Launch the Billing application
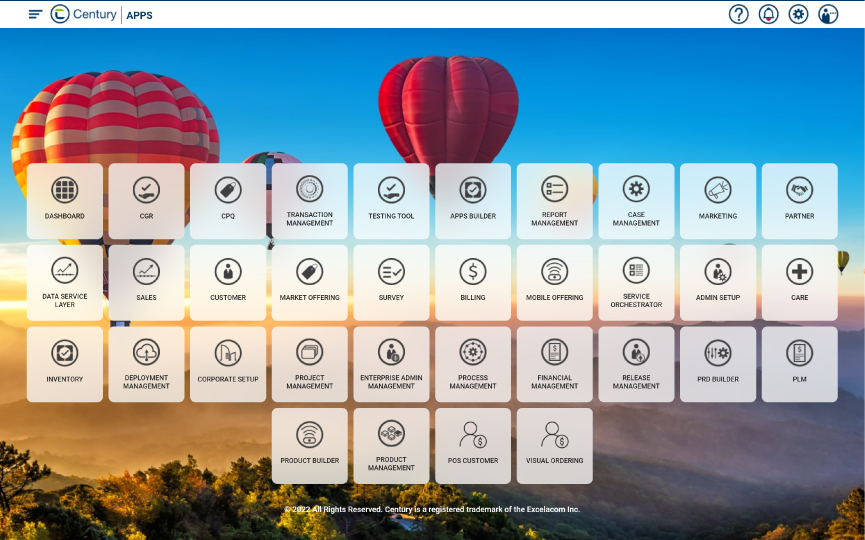The height and width of the screenshot is (540, 865). pos(473,283)
